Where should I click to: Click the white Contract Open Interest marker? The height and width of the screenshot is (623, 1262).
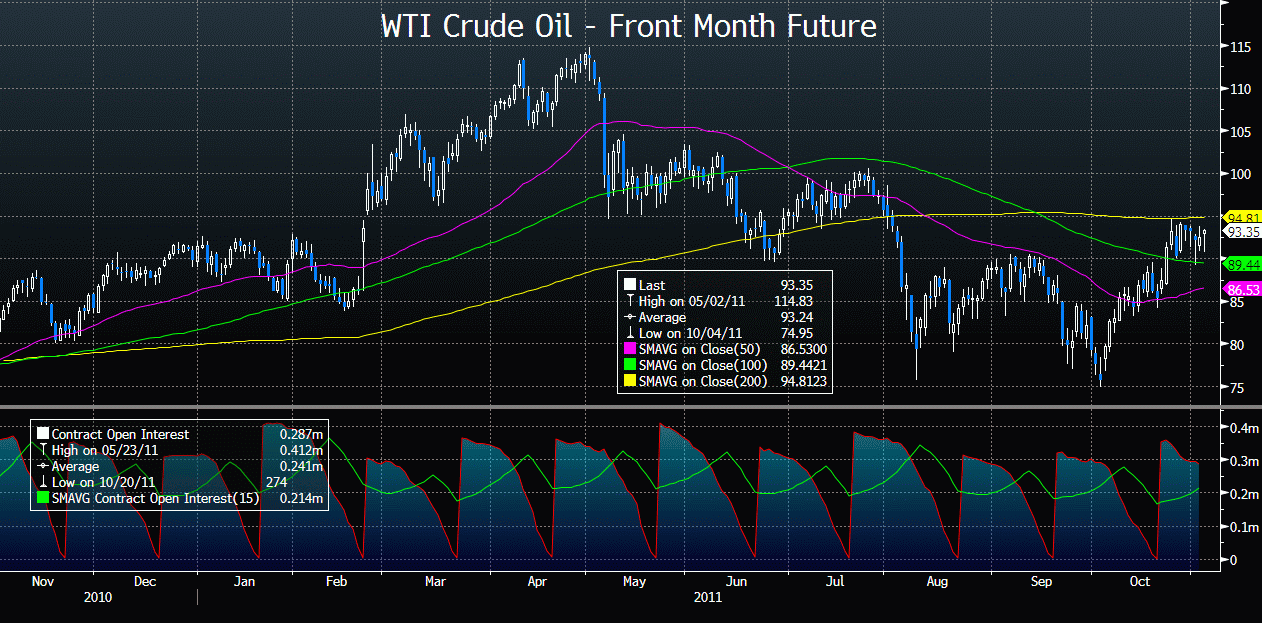[43, 434]
